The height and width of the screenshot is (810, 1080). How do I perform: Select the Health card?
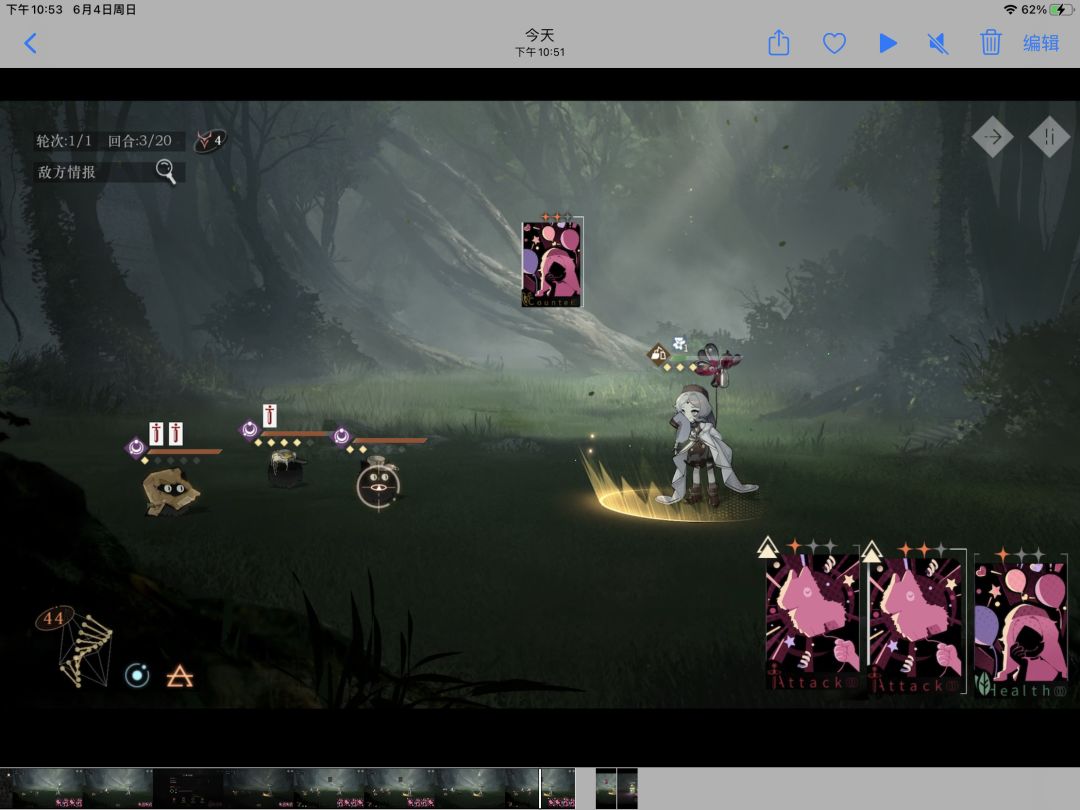pos(1021,625)
